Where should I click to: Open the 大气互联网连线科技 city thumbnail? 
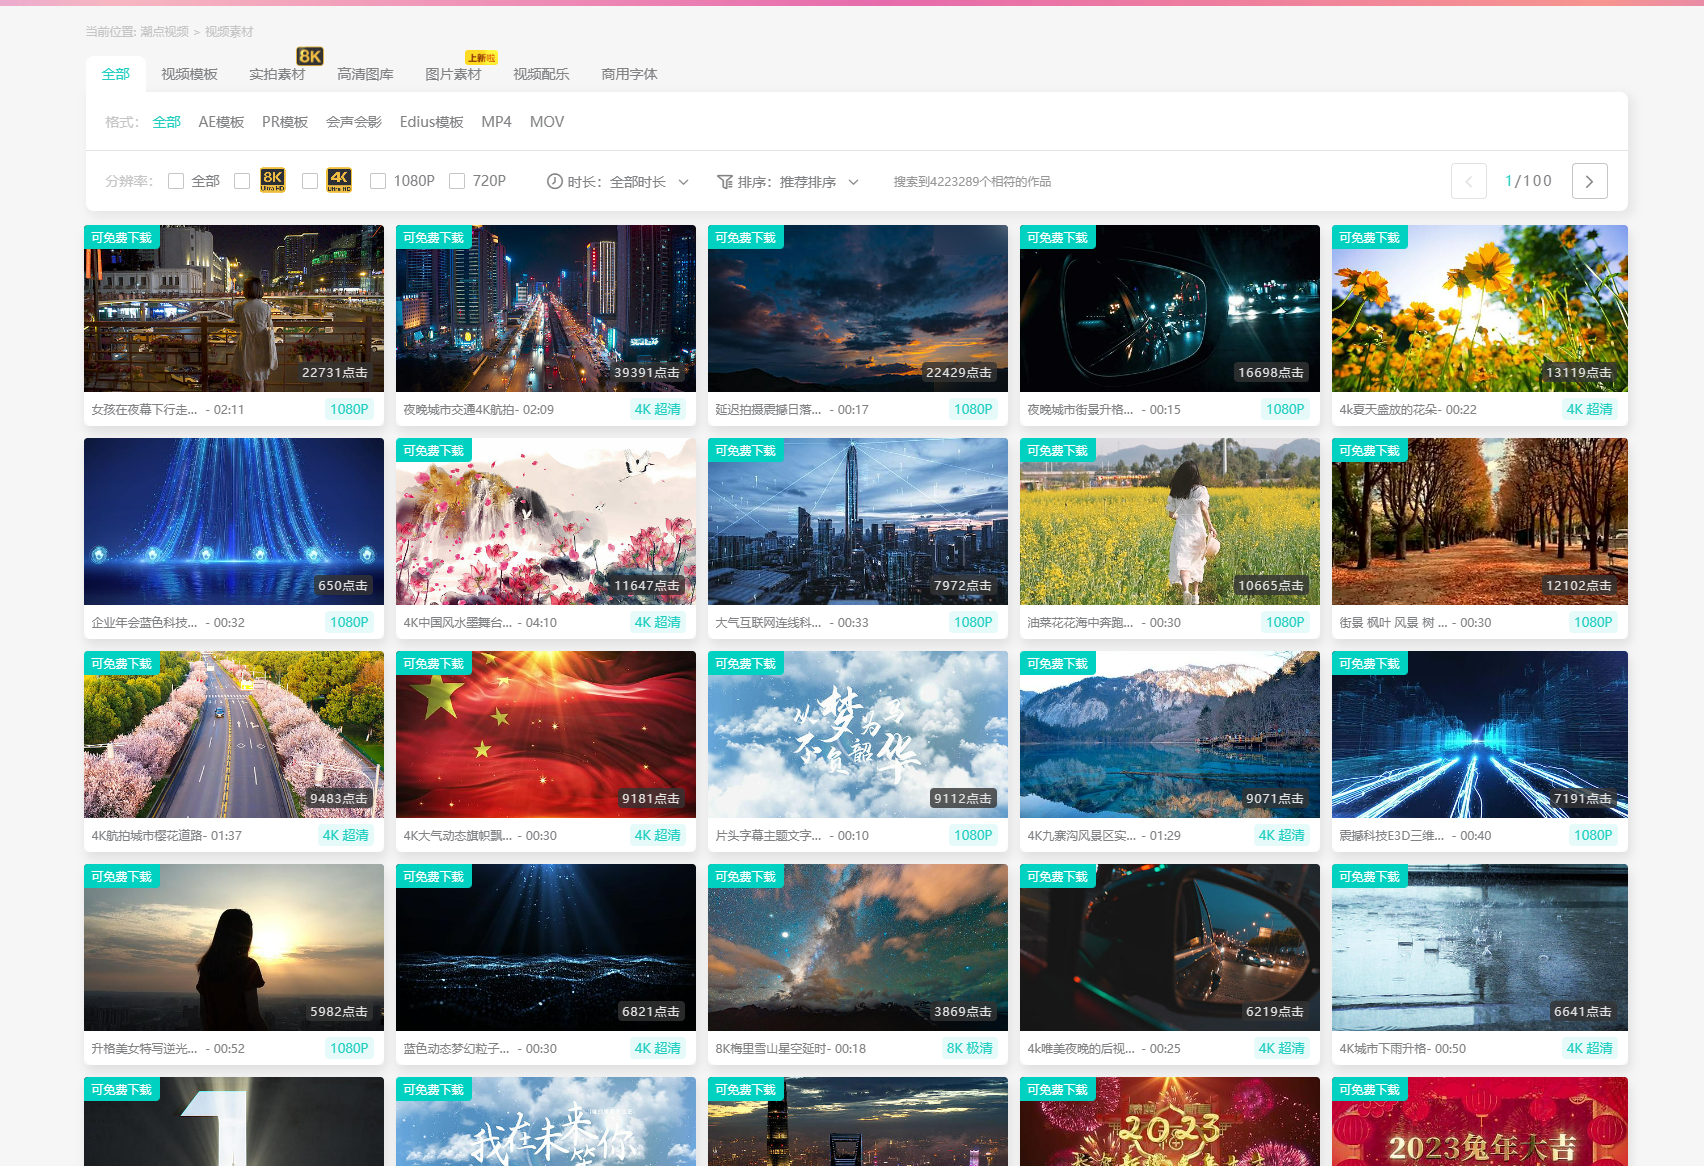coord(858,521)
